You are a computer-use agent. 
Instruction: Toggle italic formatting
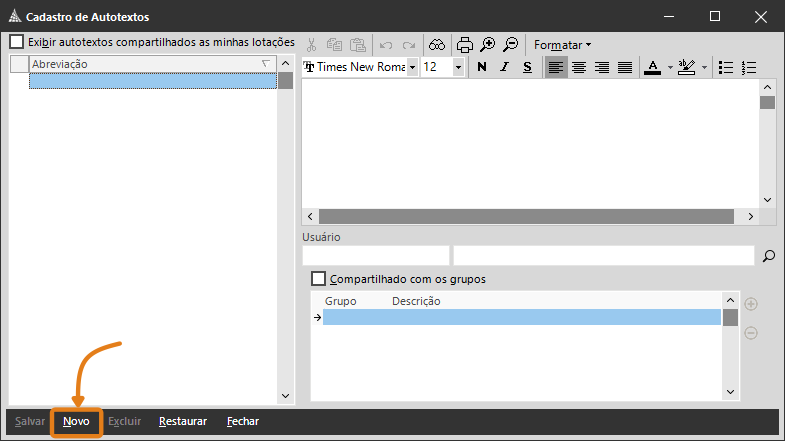pyautogui.click(x=504, y=67)
